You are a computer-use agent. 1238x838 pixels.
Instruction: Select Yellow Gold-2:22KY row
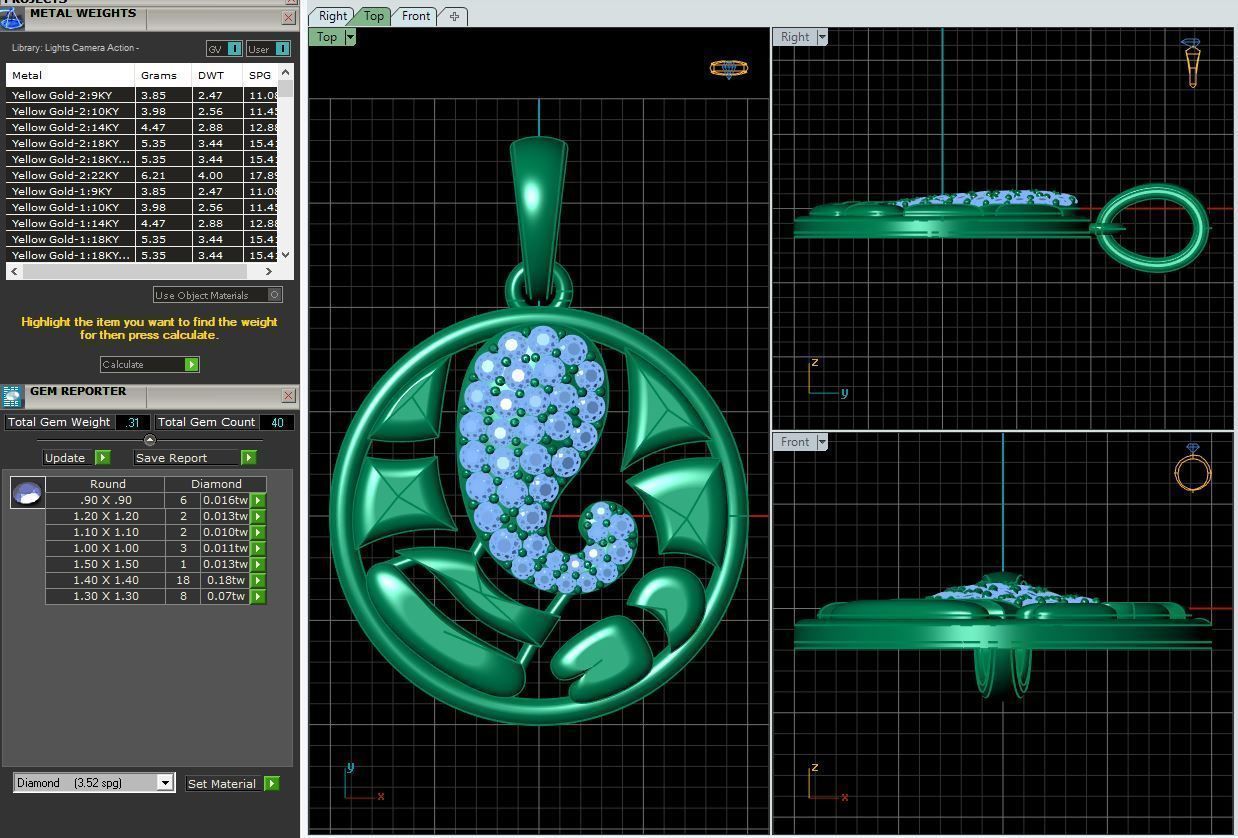pyautogui.click(x=142, y=175)
